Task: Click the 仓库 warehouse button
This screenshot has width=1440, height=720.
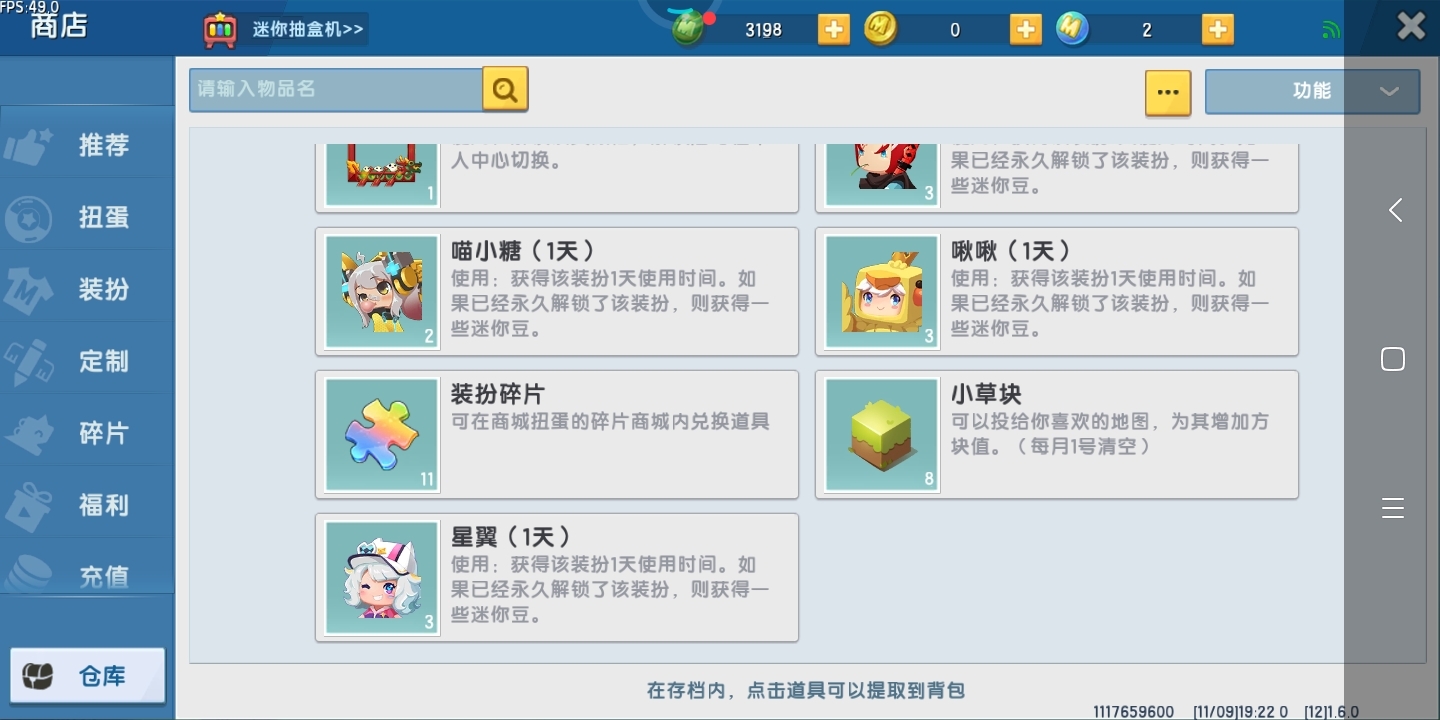Action: 87,676
